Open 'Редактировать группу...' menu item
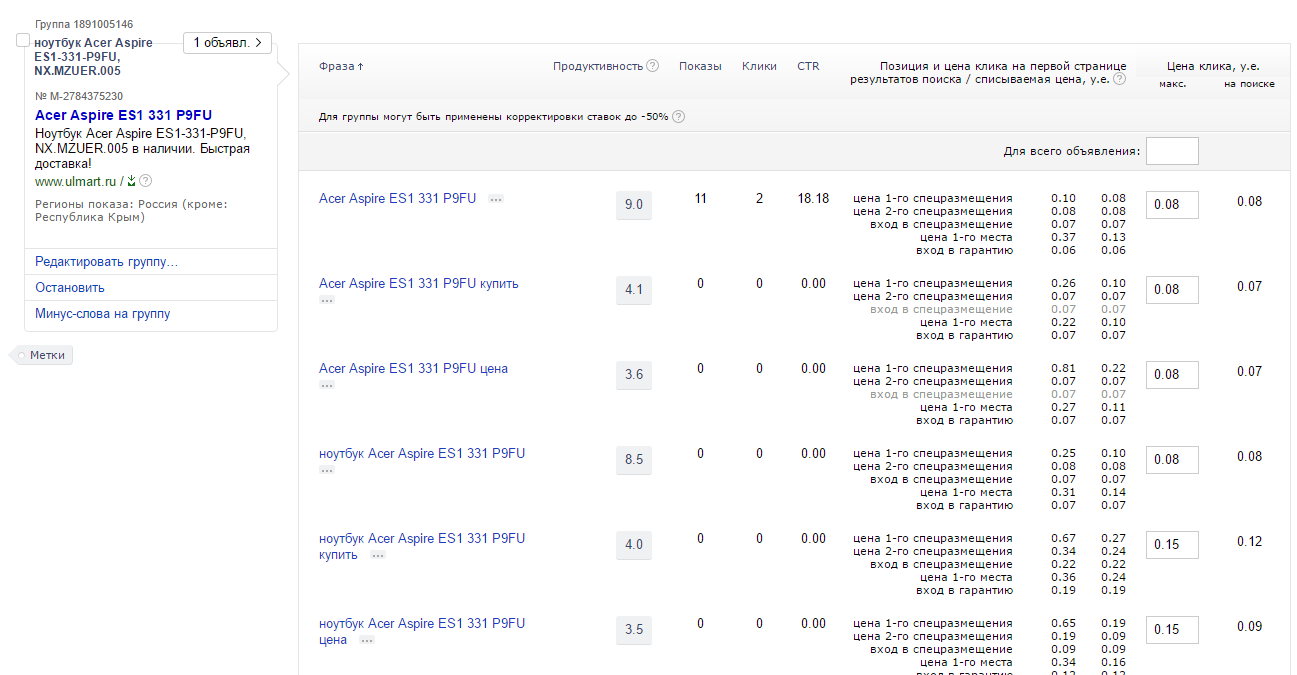1297x675 pixels. 106,262
